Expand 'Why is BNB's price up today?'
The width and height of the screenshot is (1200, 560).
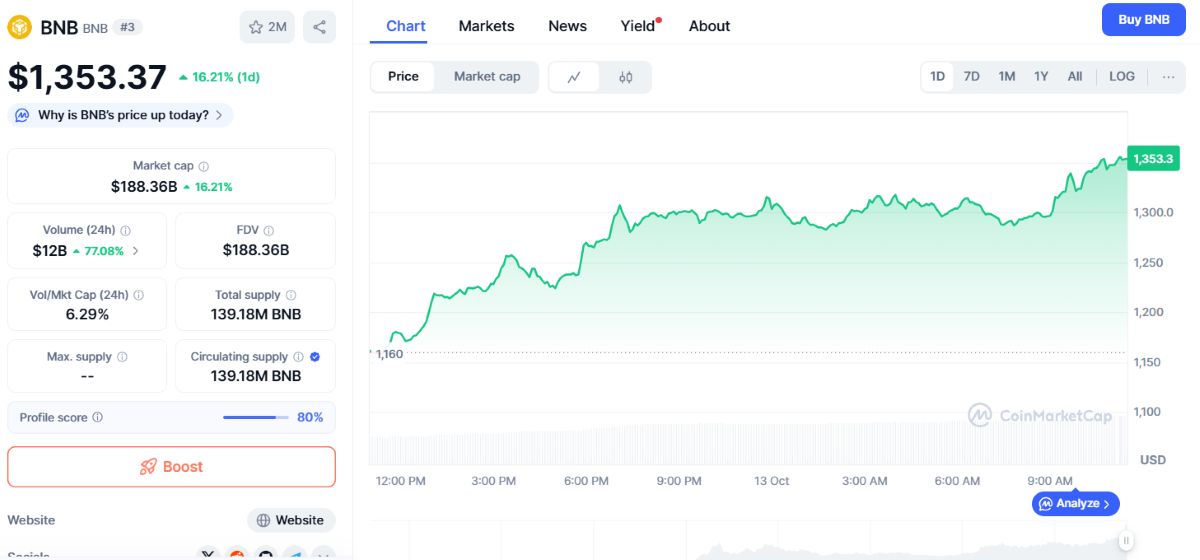coord(121,115)
